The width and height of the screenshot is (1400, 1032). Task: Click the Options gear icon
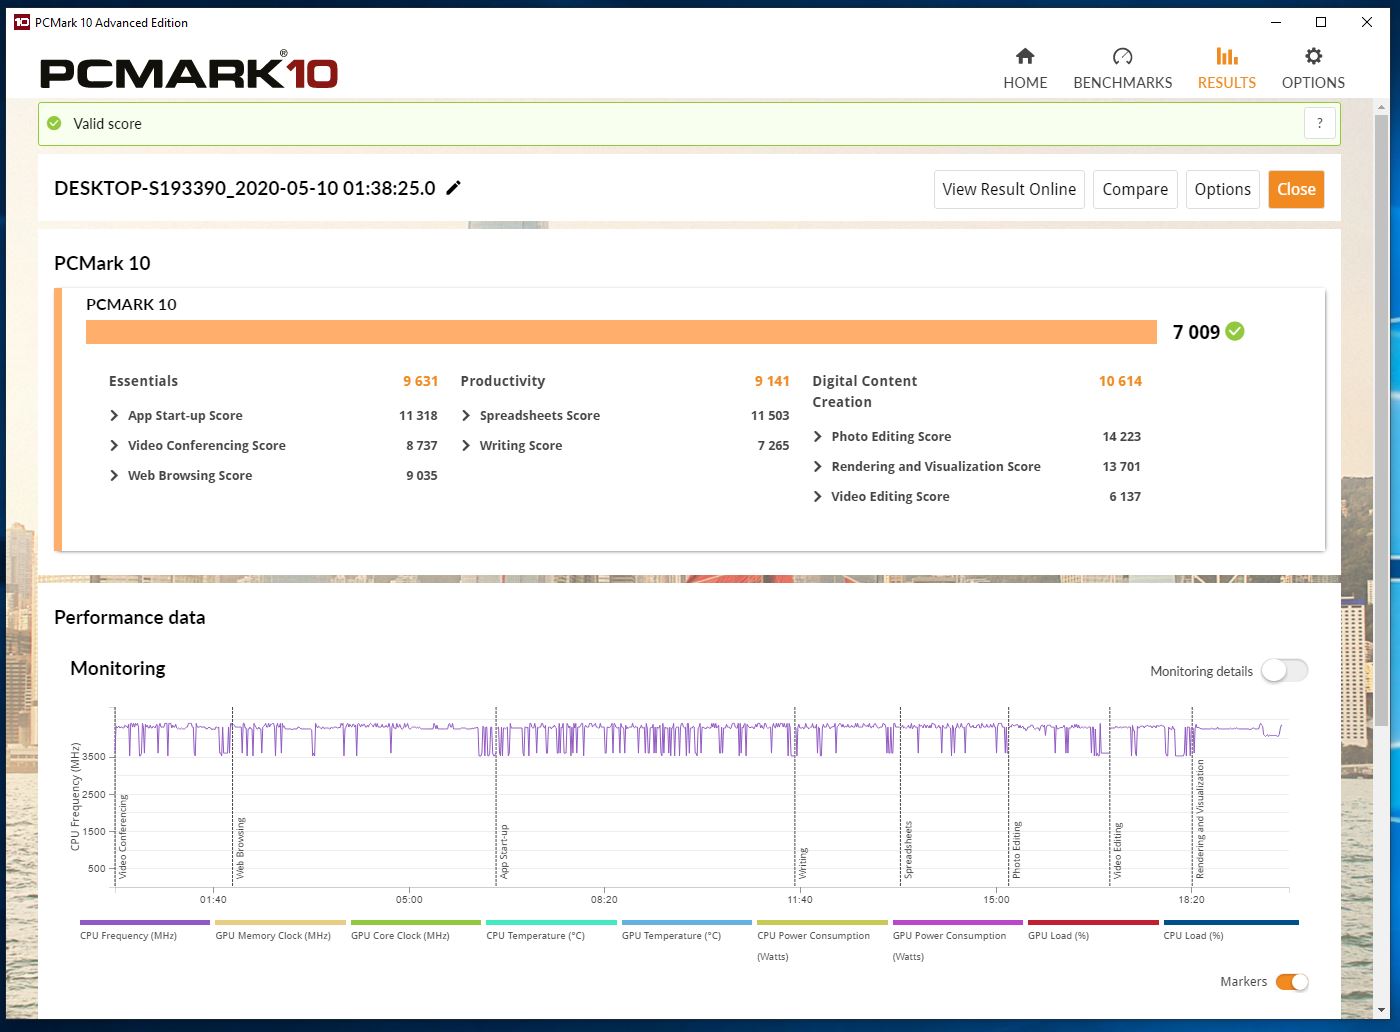point(1313,56)
